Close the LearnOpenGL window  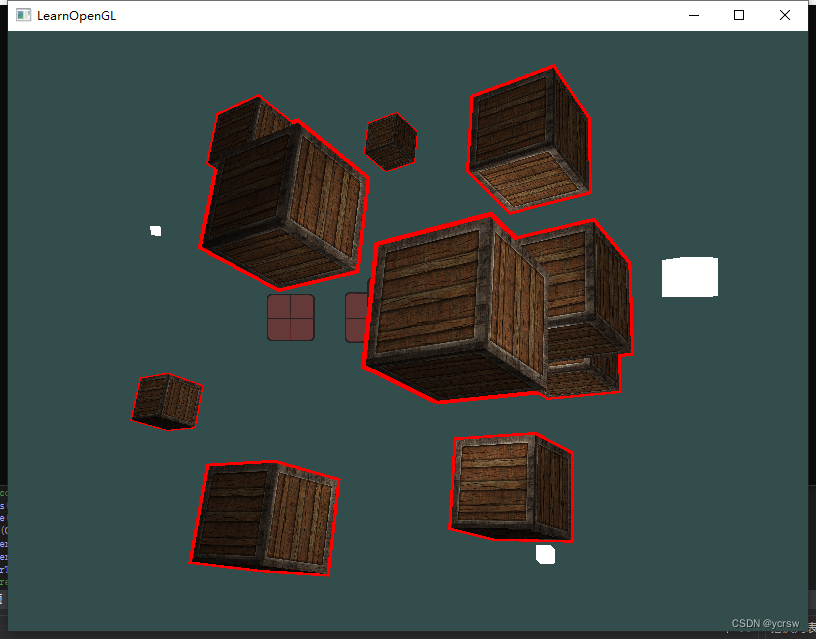[x=785, y=16]
